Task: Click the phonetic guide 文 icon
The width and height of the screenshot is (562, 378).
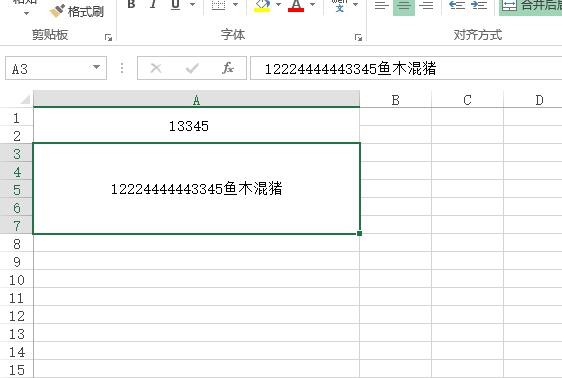Action: (339, 5)
